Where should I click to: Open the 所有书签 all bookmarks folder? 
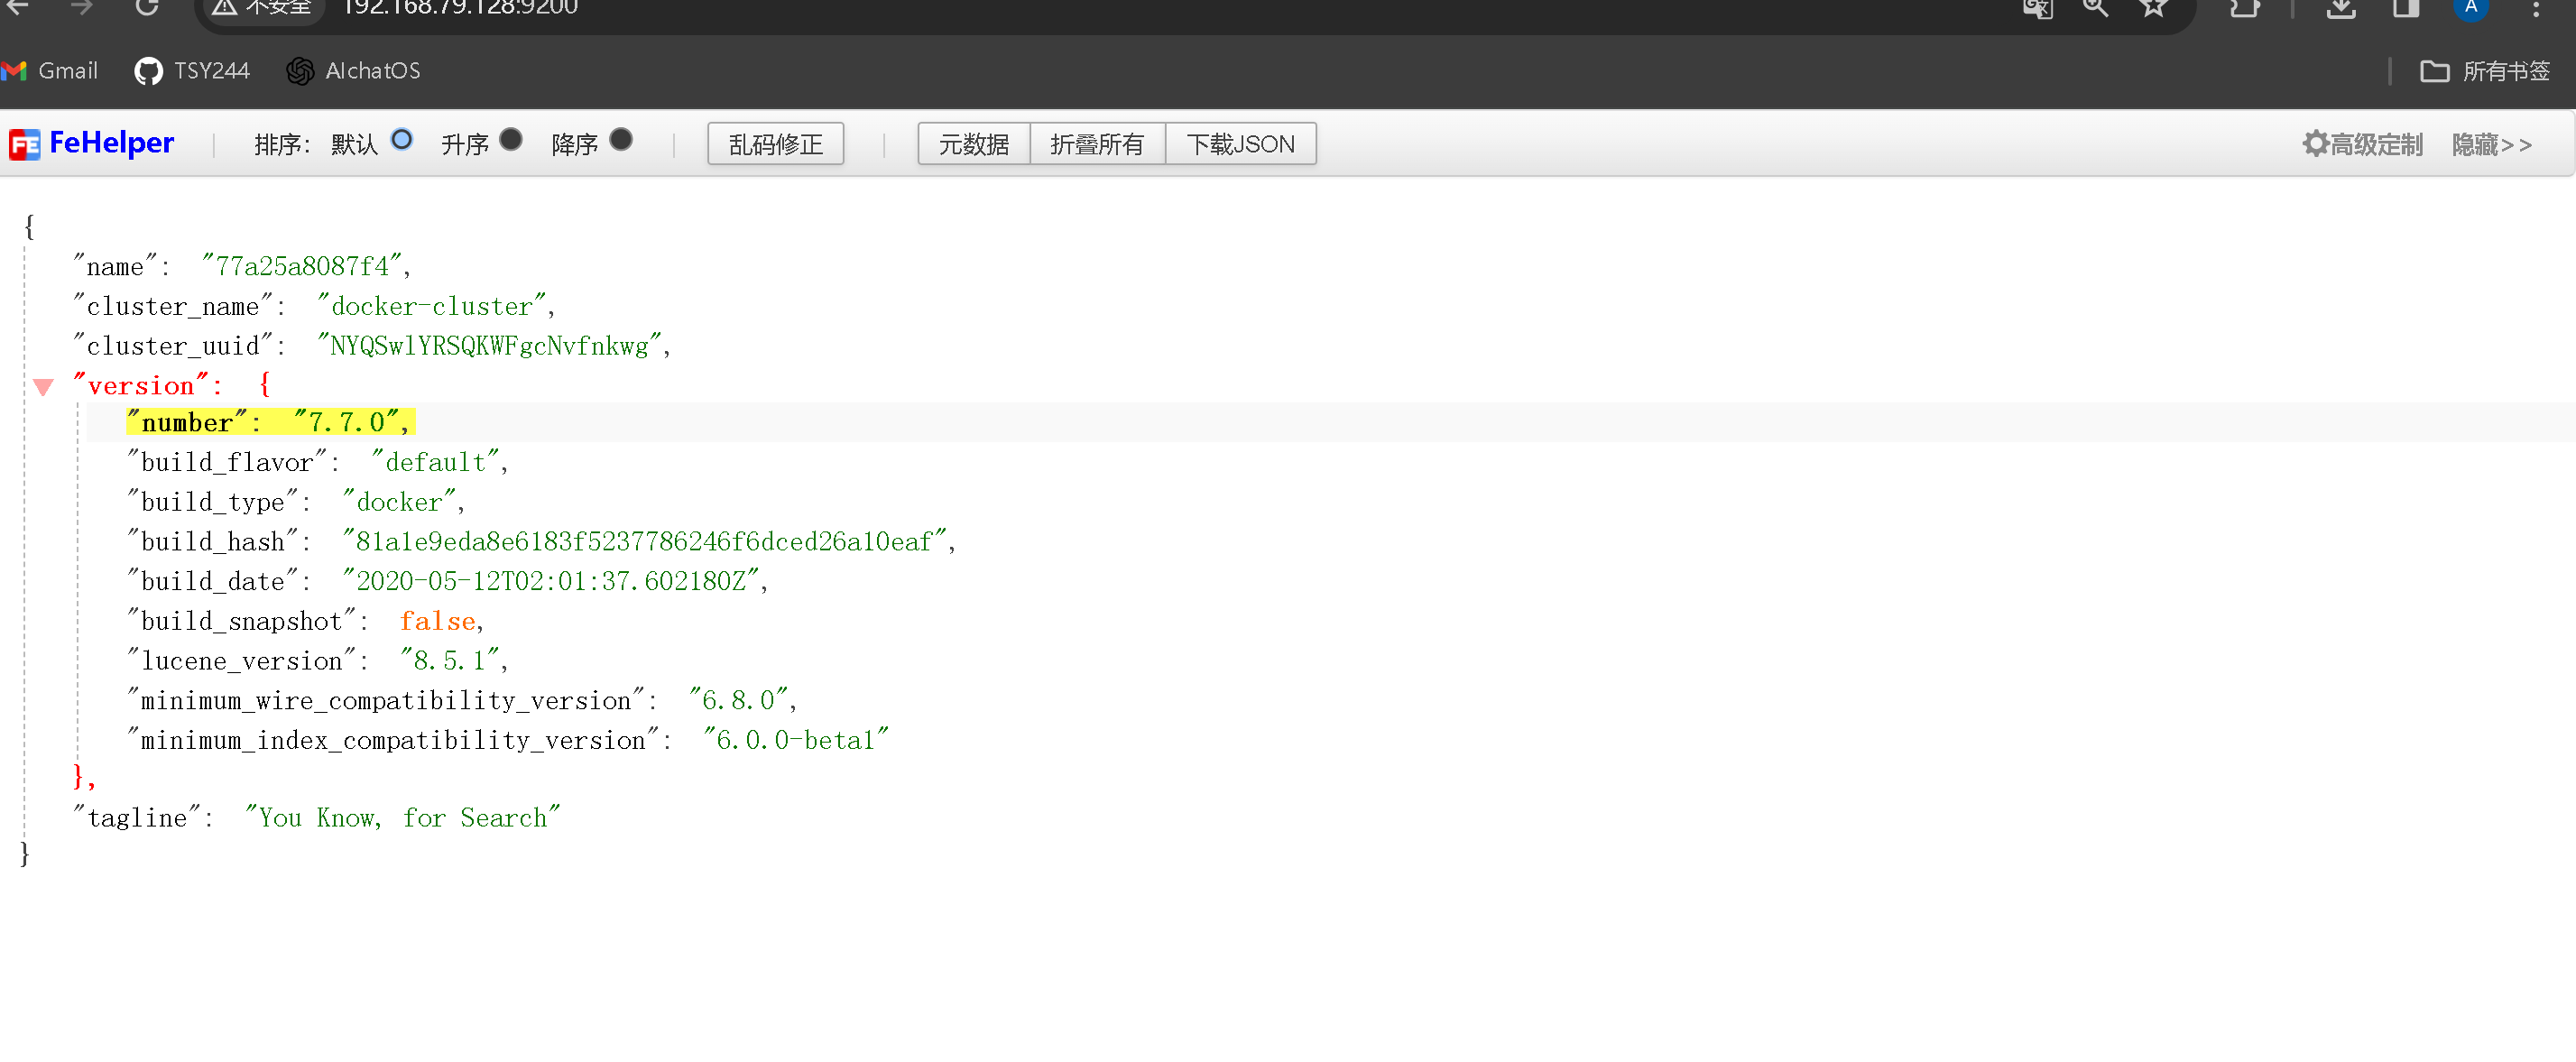point(2485,71)
